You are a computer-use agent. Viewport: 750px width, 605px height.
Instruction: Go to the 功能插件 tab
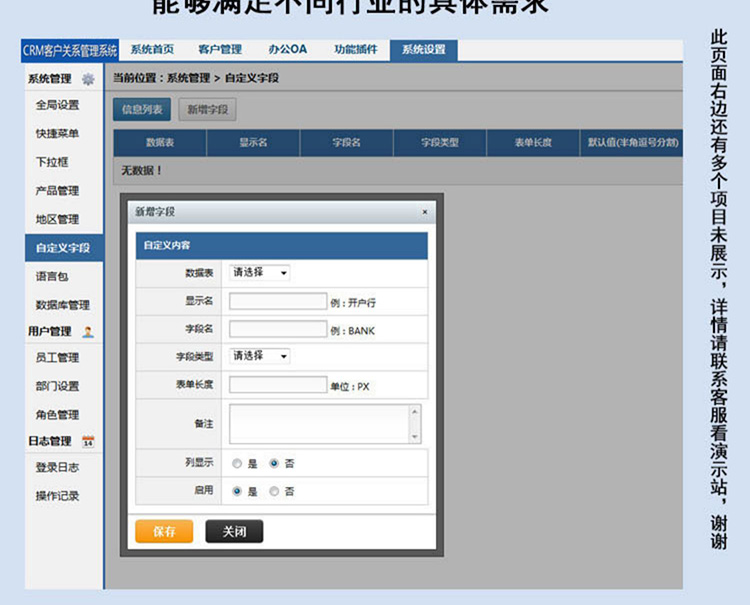click(x=356, y=49)
